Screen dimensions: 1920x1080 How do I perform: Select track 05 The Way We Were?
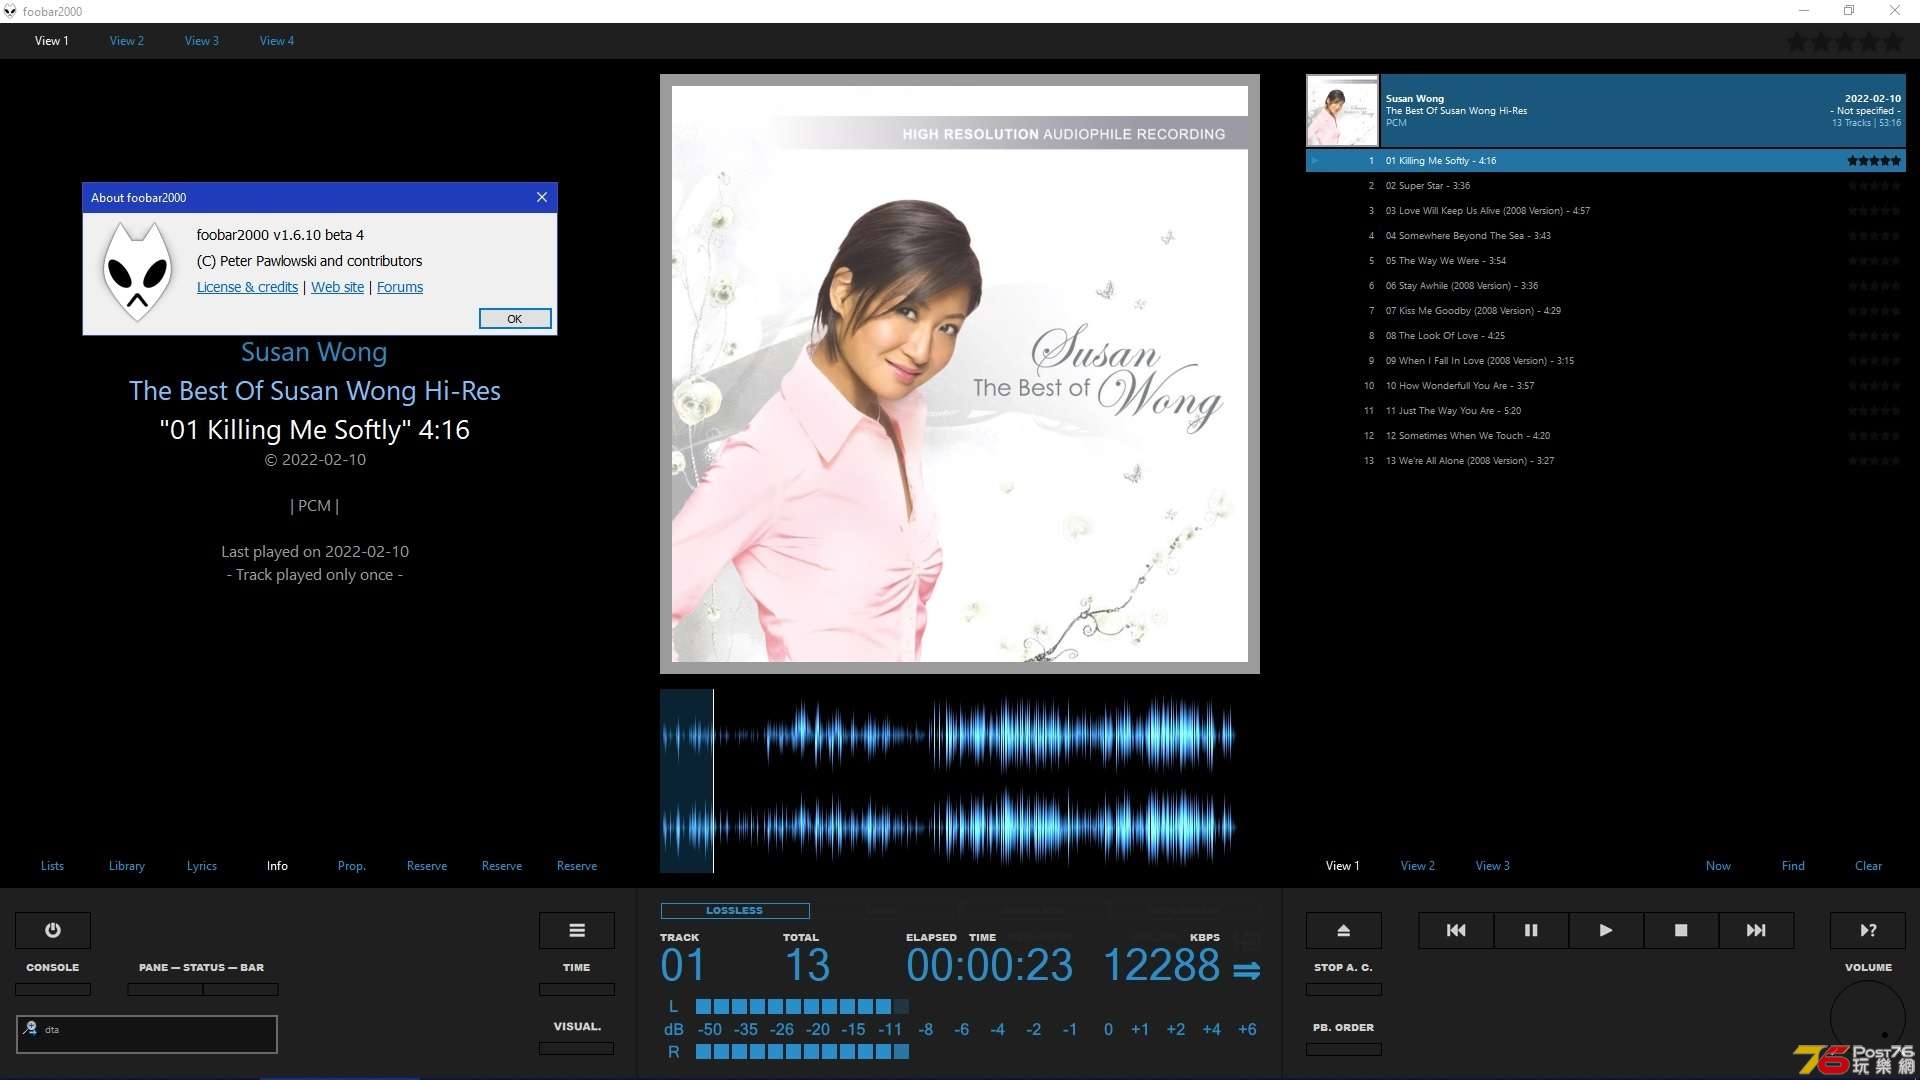pos(1606,261)
